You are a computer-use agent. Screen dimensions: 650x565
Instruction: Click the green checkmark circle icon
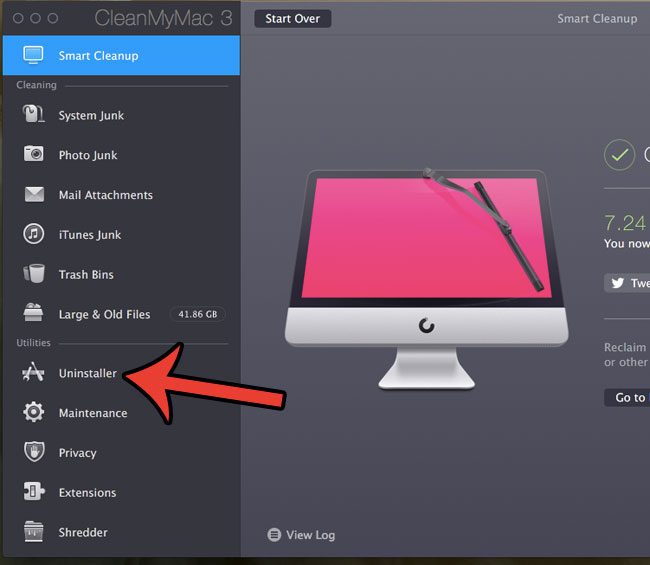[x=619, y=155]
